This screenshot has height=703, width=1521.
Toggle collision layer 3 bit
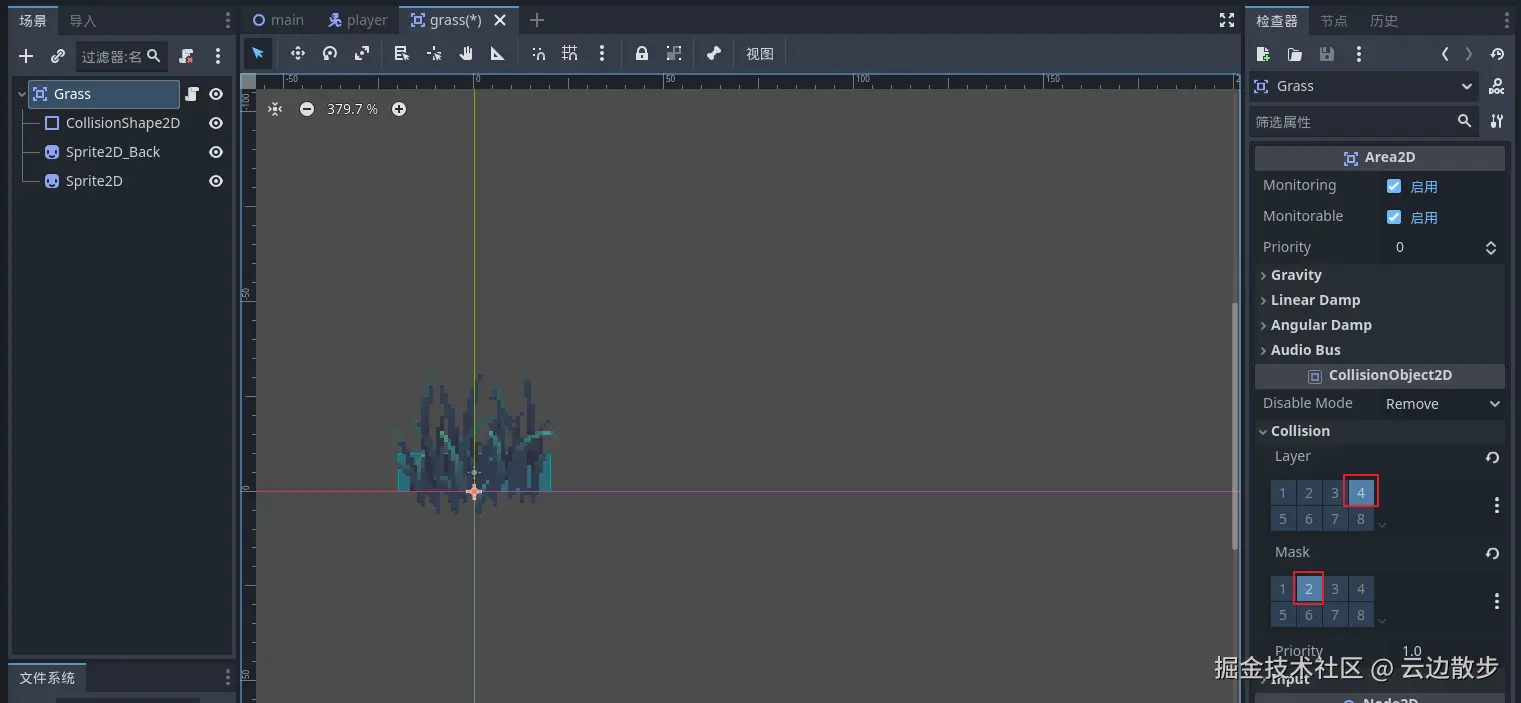[x=1334, y=493]
